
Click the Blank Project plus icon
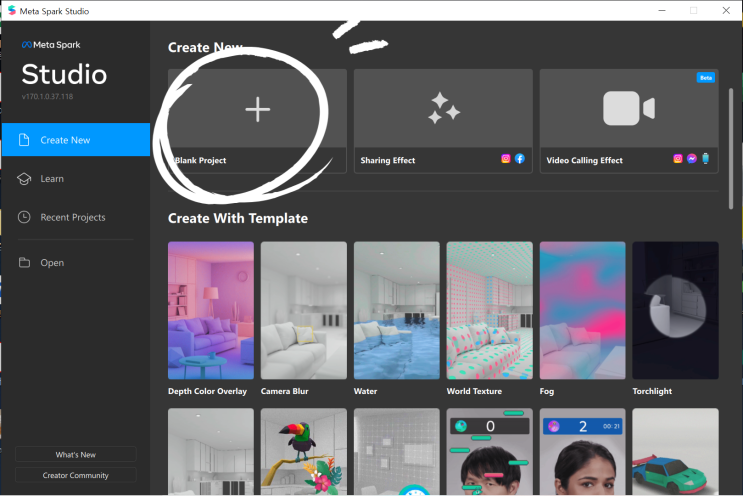[x=257, y=110]
